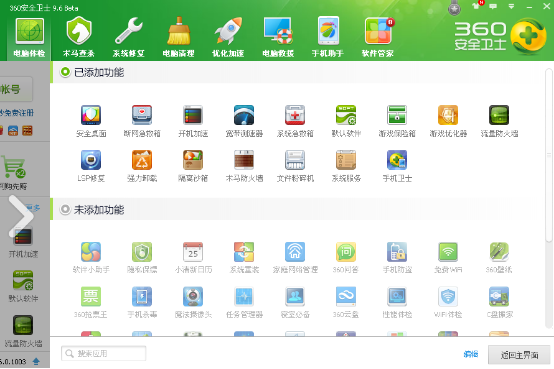Open the 安全桌面 tool icon

(91, 115)
